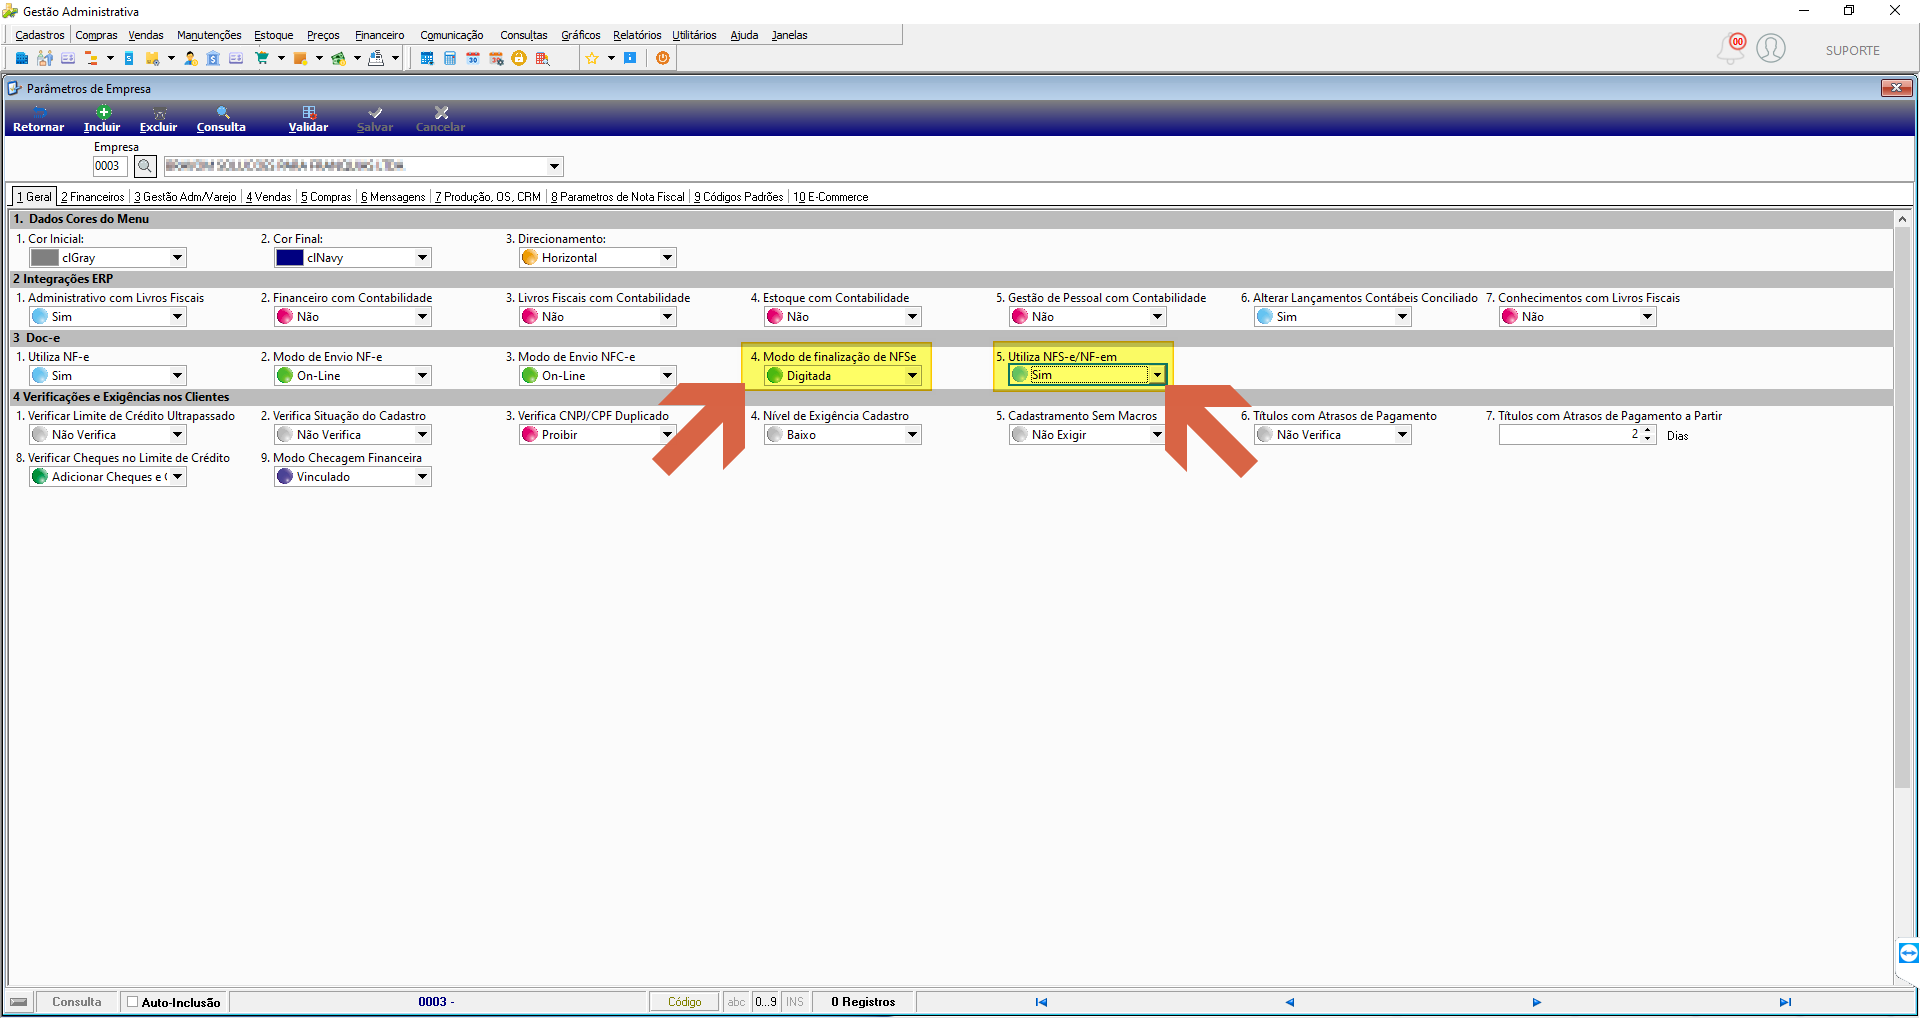Switch to the 10 E-Commerce tab
The height and width of the screenshot is (1019, 1920).
[x=831, y=197]
